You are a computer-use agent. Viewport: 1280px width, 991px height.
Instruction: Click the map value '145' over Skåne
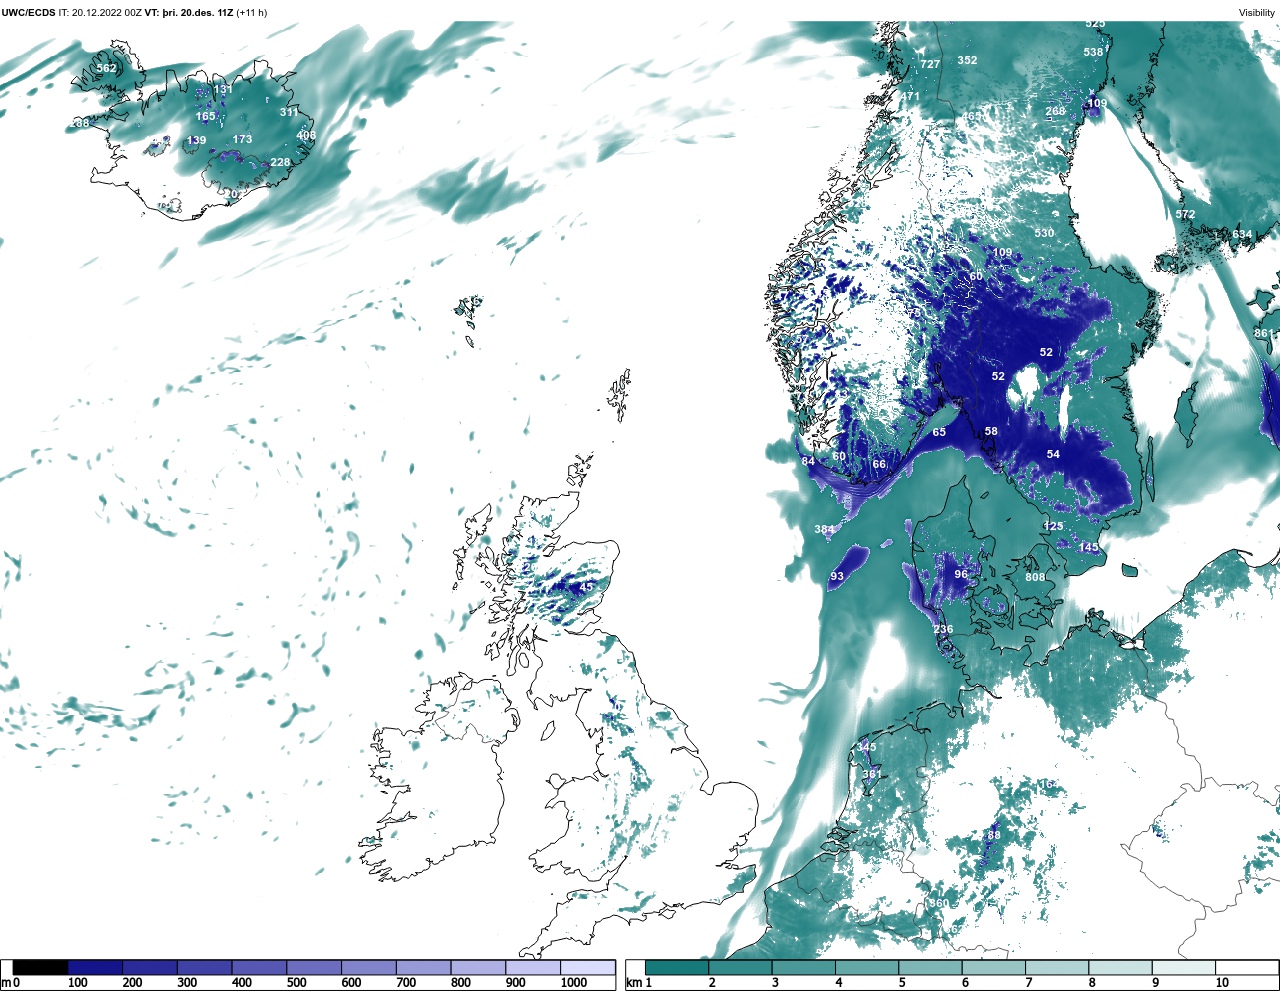pos(1088,548)
